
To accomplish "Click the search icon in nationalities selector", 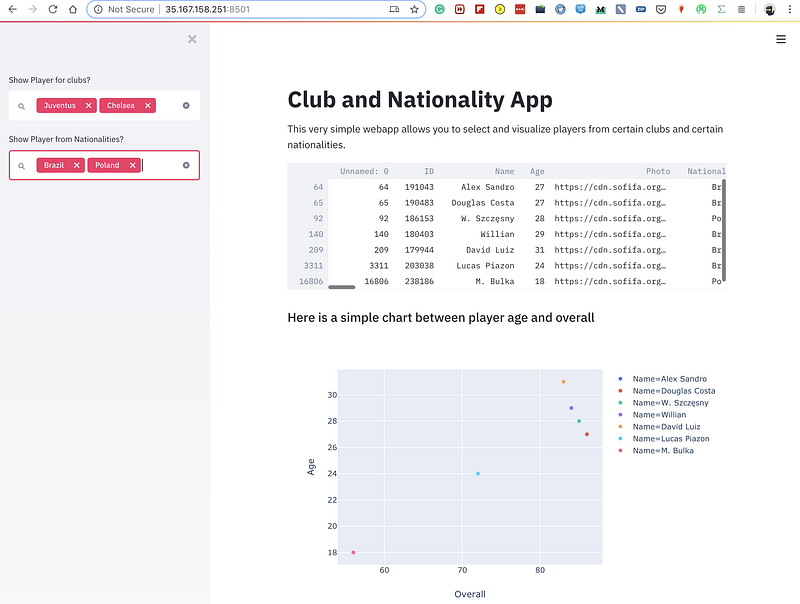I will pos(21,166).
